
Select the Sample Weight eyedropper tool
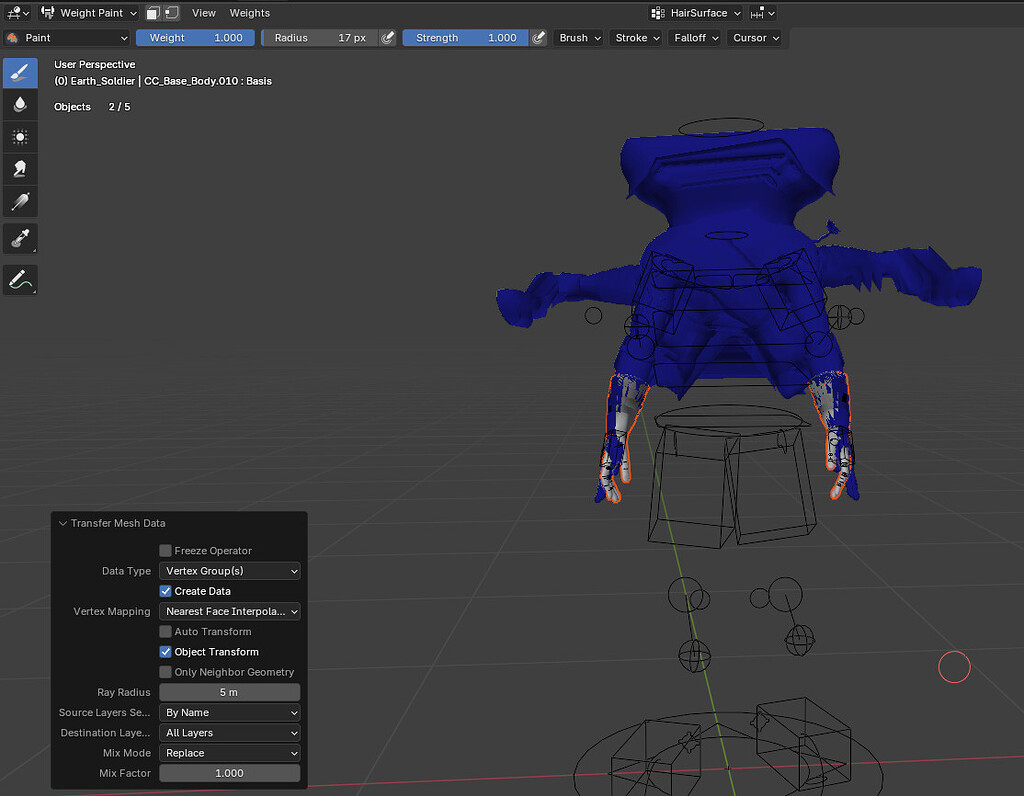coord(20,238)
